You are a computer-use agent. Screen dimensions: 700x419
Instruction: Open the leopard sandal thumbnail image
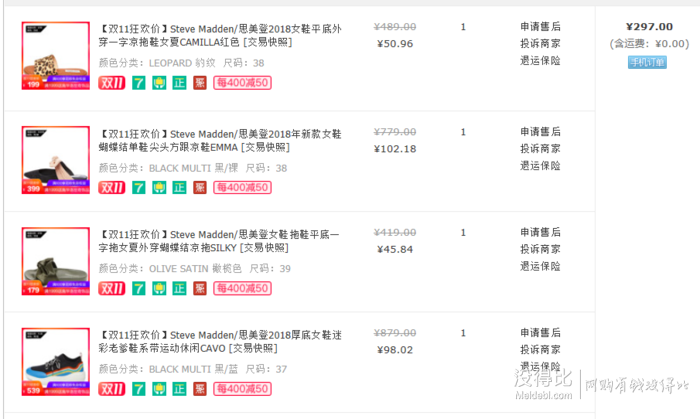click(x=56, y=56)
